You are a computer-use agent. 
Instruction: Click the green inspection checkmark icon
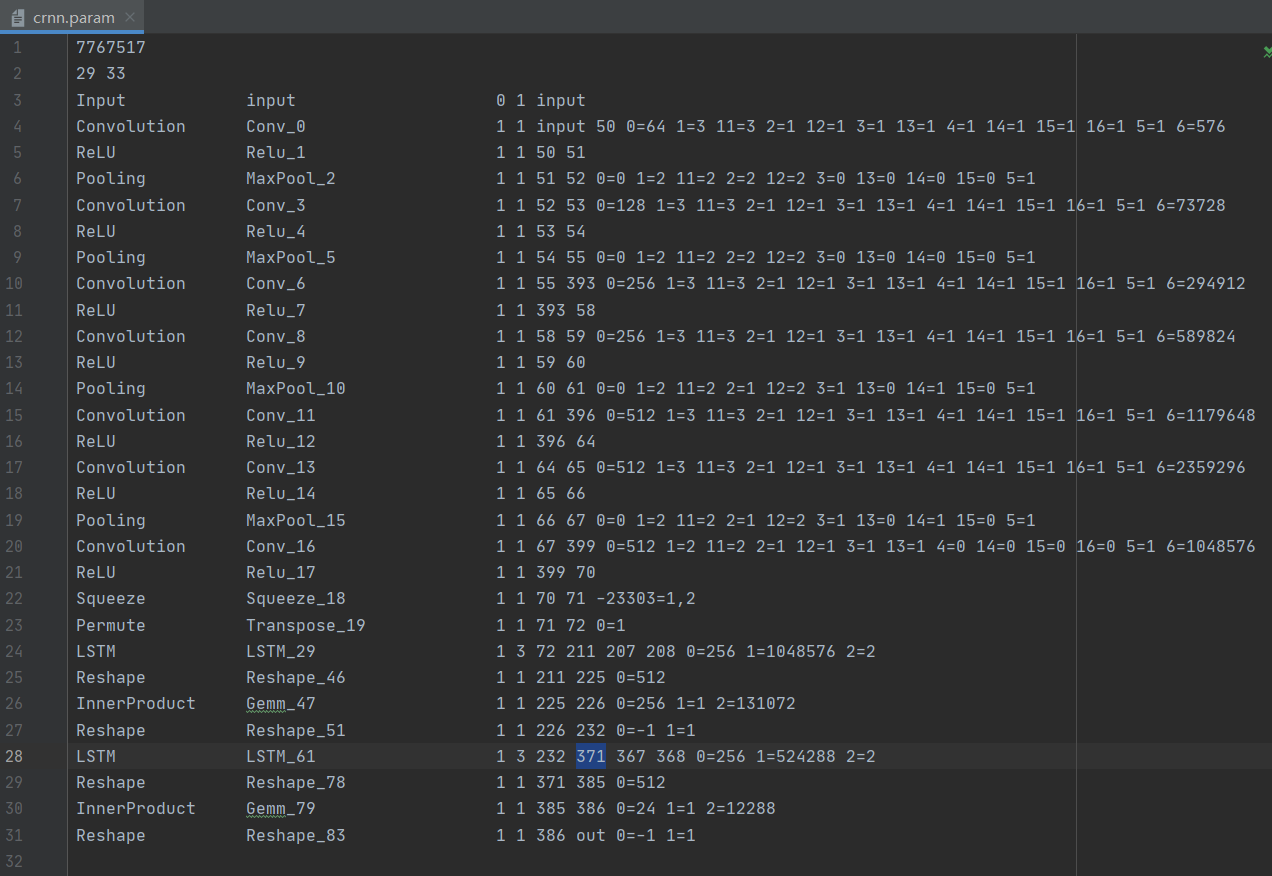click(x=1267, y=51)
